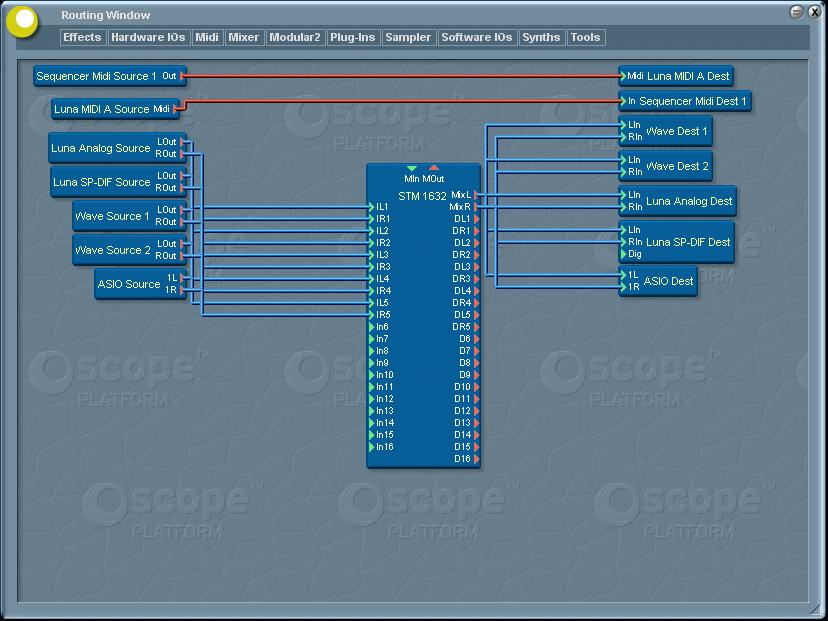Screen dimensions: 828x621
Task: Select the ASIO Dest module label
Action: (668, 281)
